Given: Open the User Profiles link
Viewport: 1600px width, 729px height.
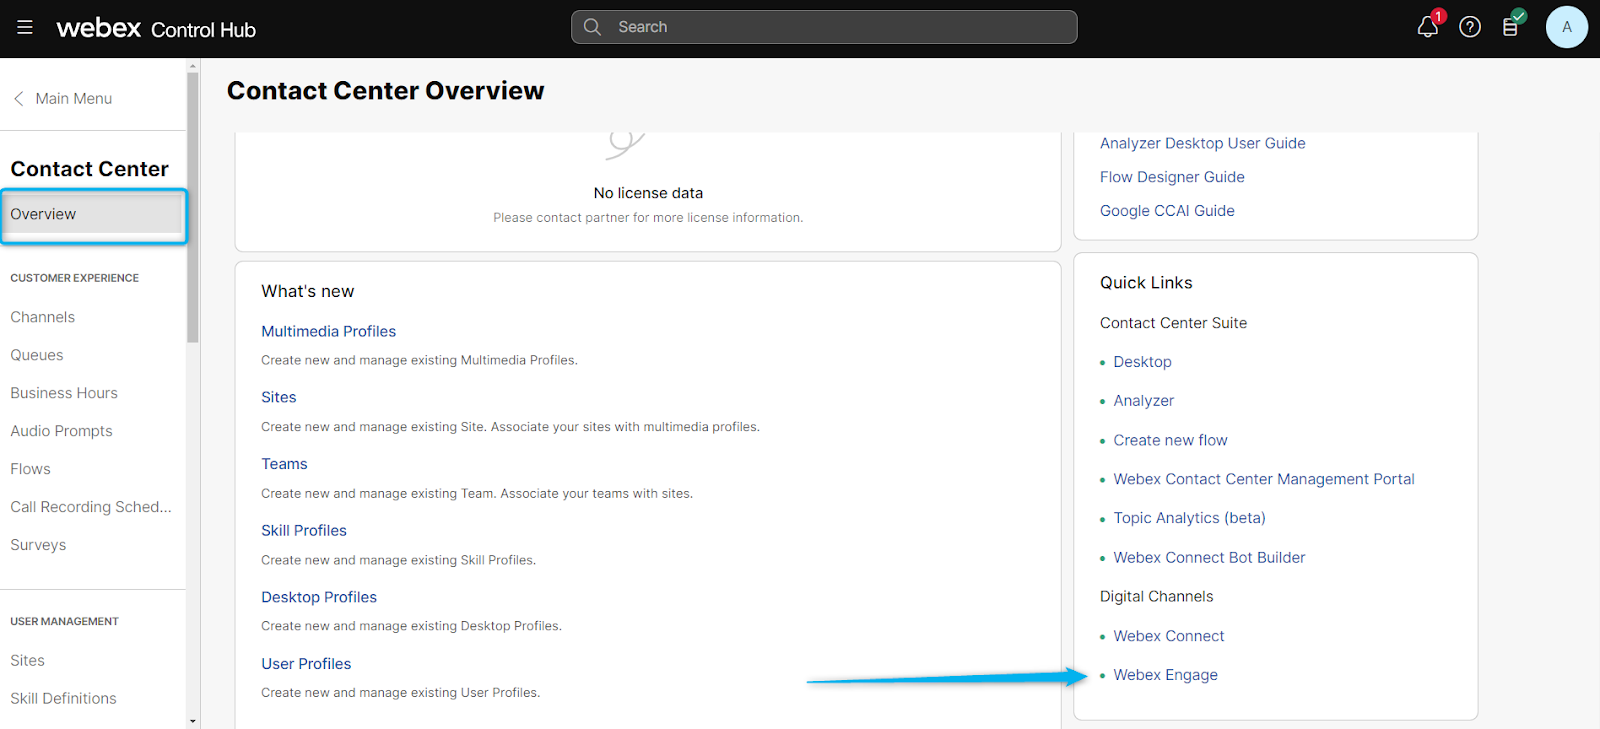Looking at the screenshot, I should (x=306, y=664).
